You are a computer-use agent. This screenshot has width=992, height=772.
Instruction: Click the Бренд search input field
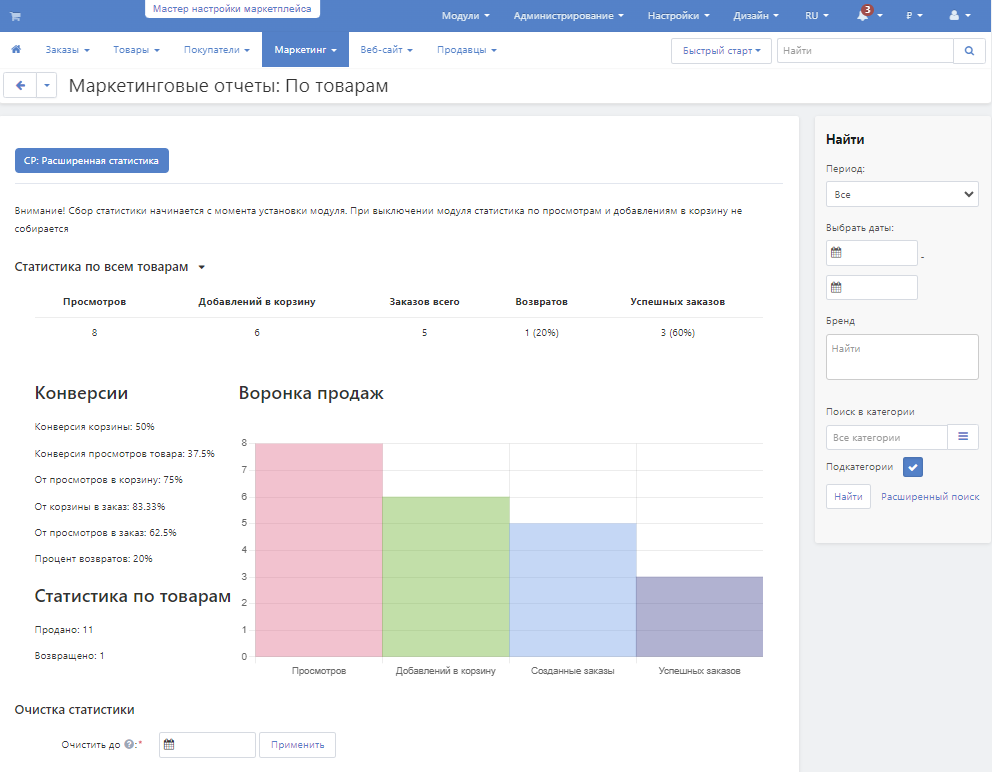click(x=902, y=357)
